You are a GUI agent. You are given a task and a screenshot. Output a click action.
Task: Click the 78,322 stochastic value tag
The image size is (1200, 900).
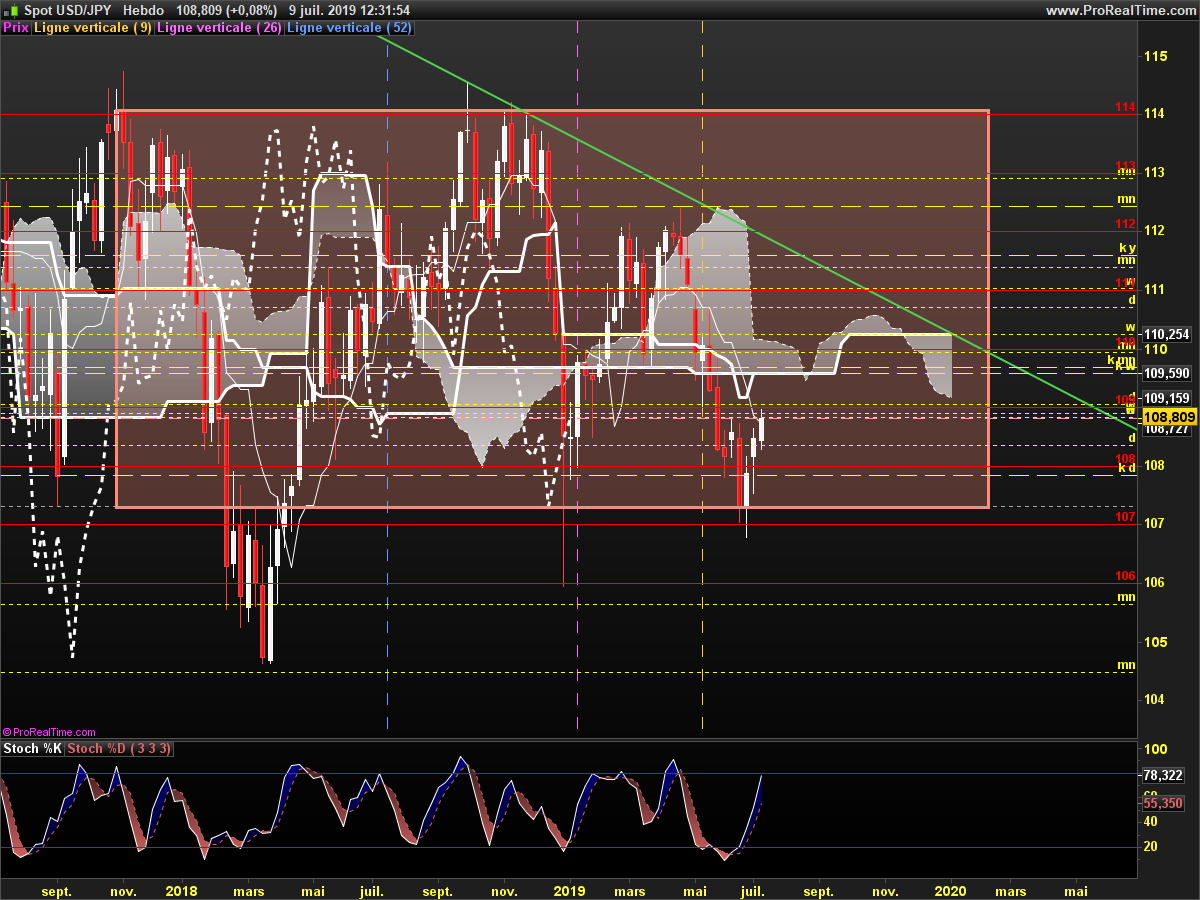click(1165, 775)
